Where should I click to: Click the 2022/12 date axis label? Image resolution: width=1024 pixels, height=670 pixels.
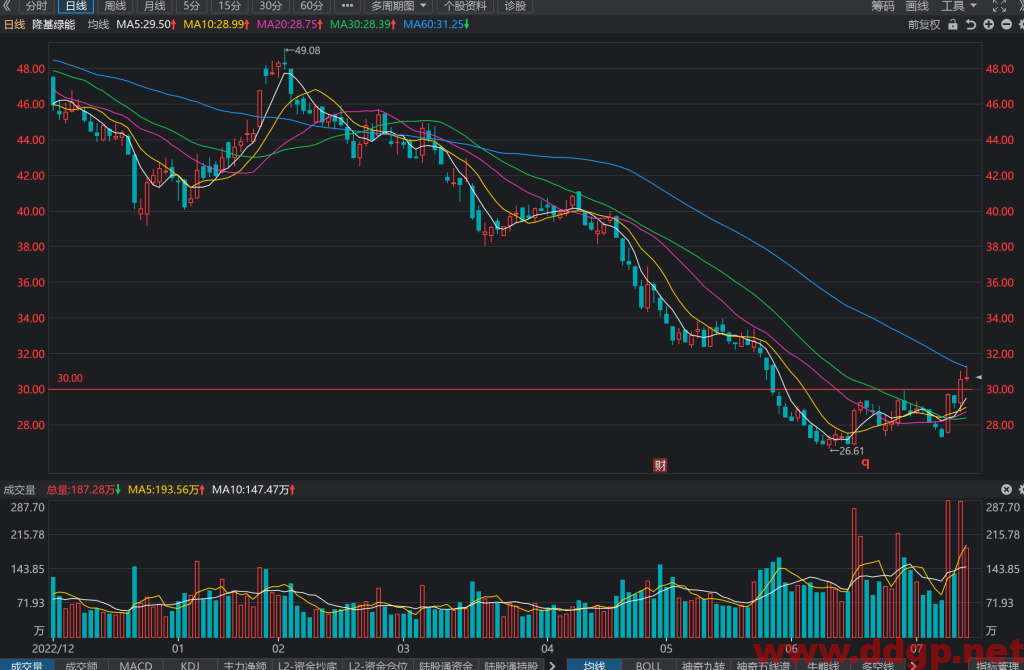tap(53, 648)
